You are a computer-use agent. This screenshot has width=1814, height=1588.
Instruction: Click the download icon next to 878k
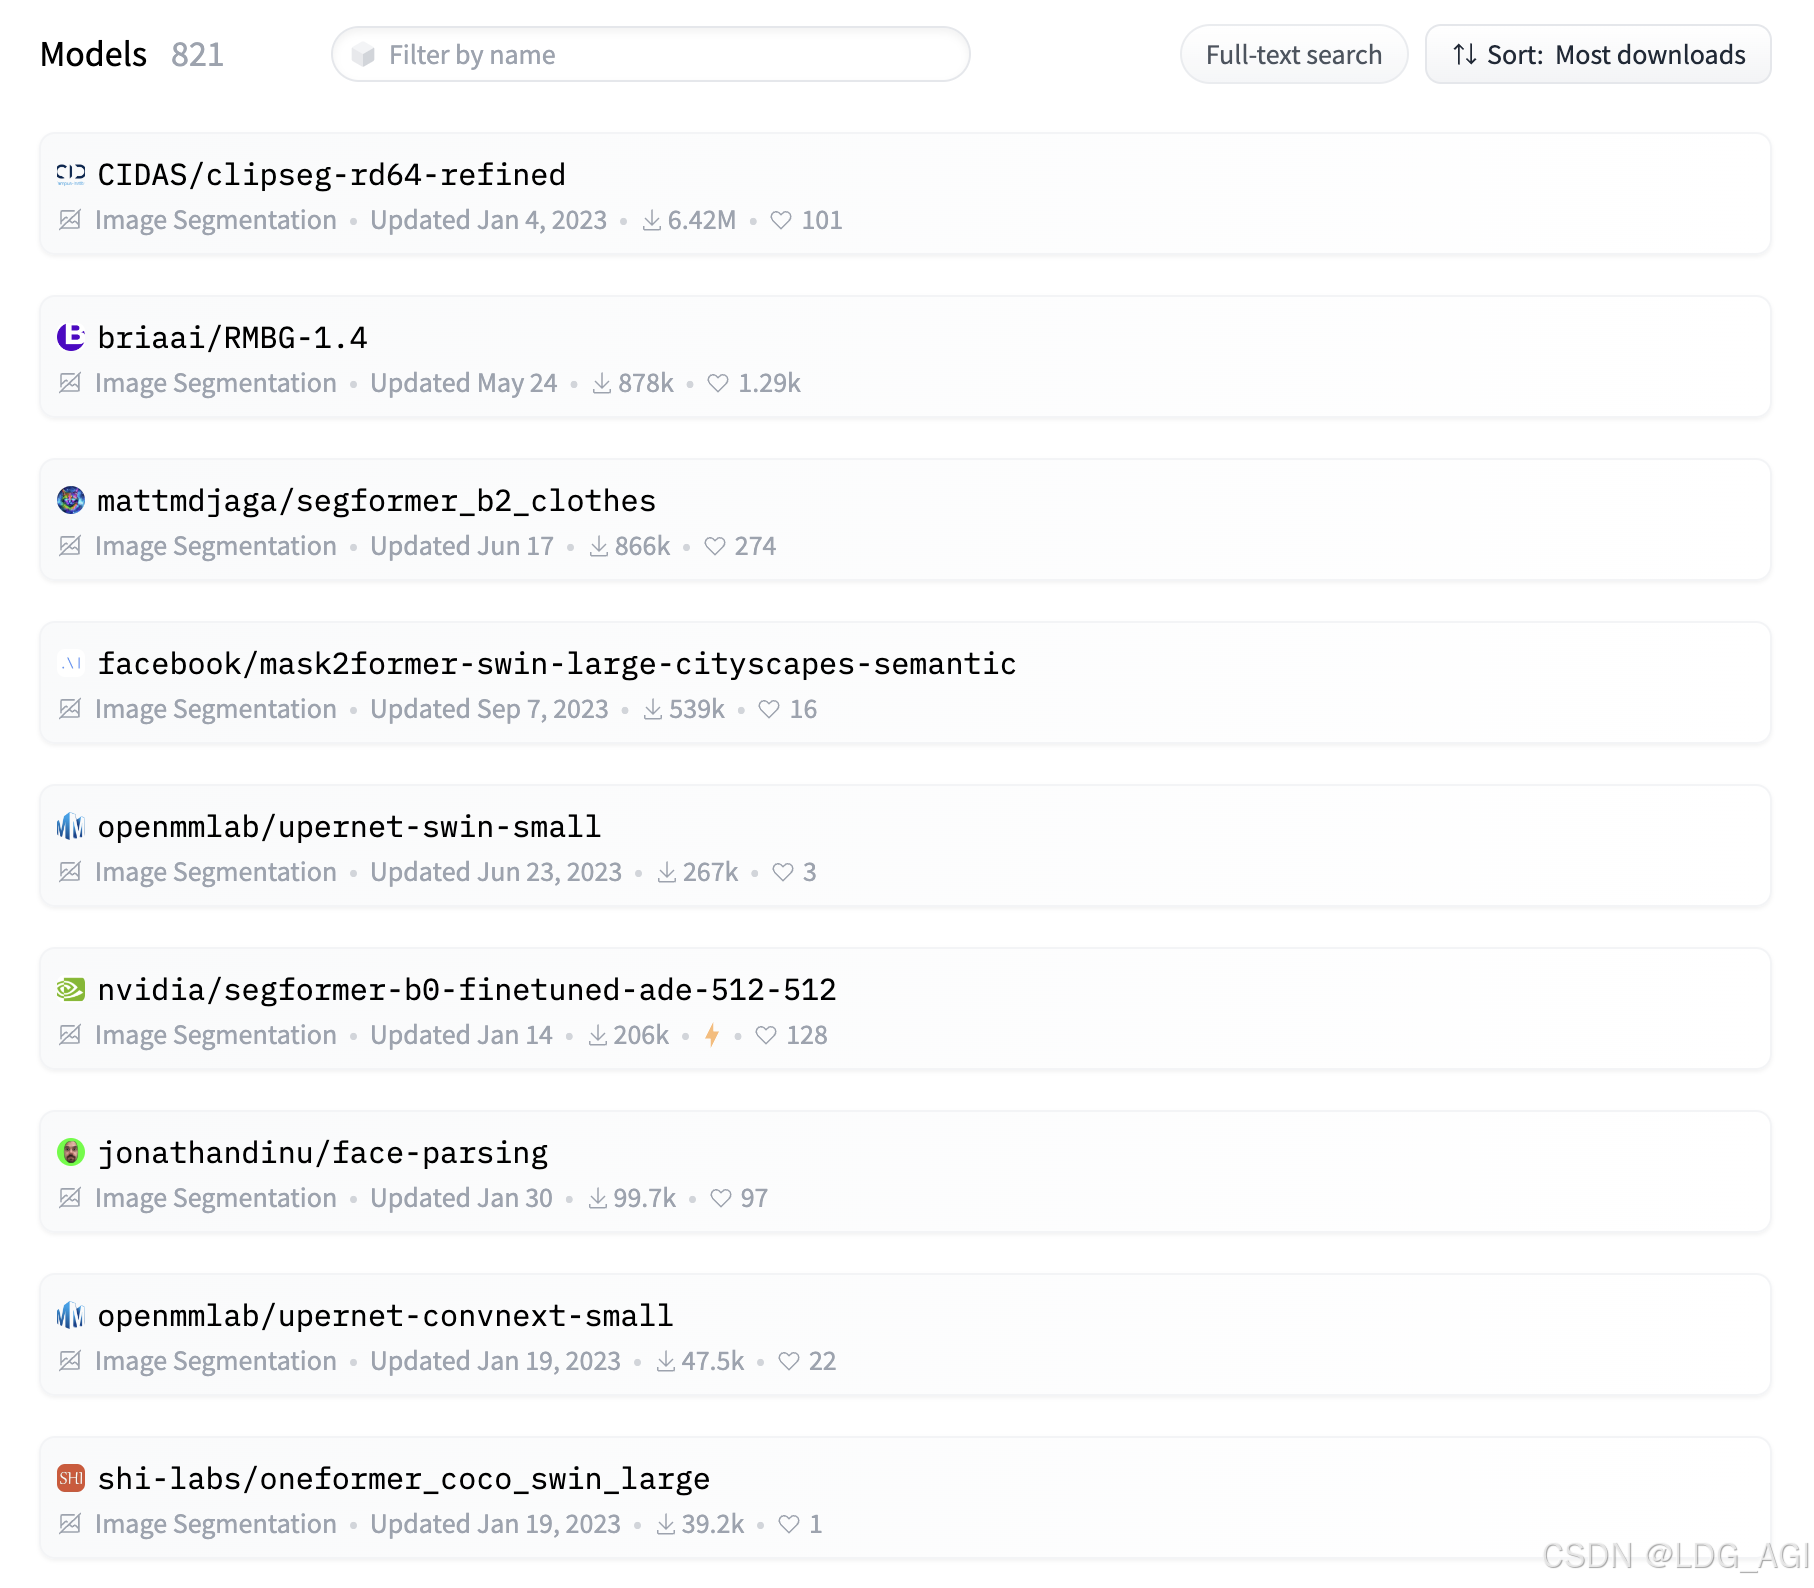[602, 383]
